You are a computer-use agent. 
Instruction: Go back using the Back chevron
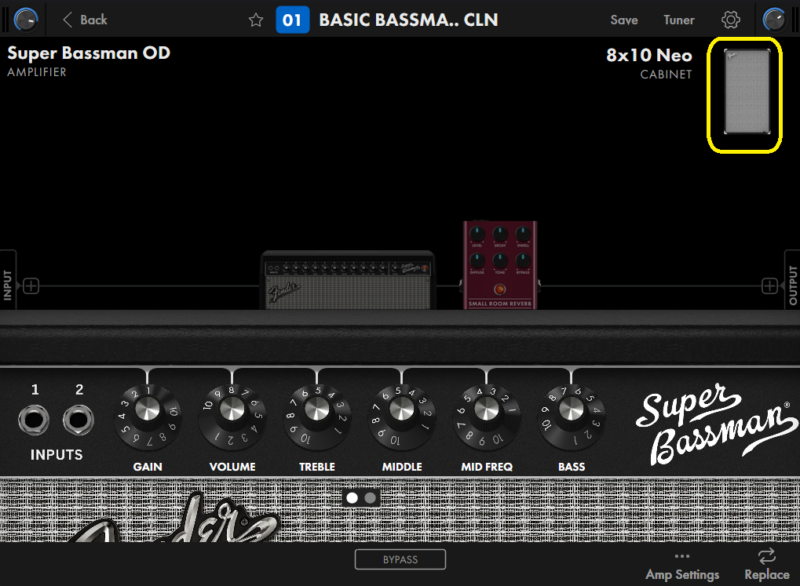(68, 20)
